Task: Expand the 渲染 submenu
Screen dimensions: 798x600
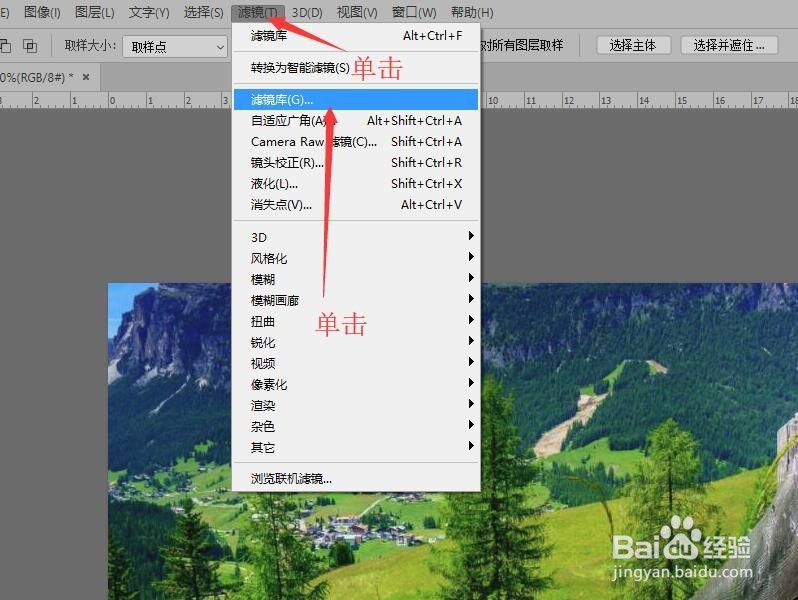Action: (356, 406)
